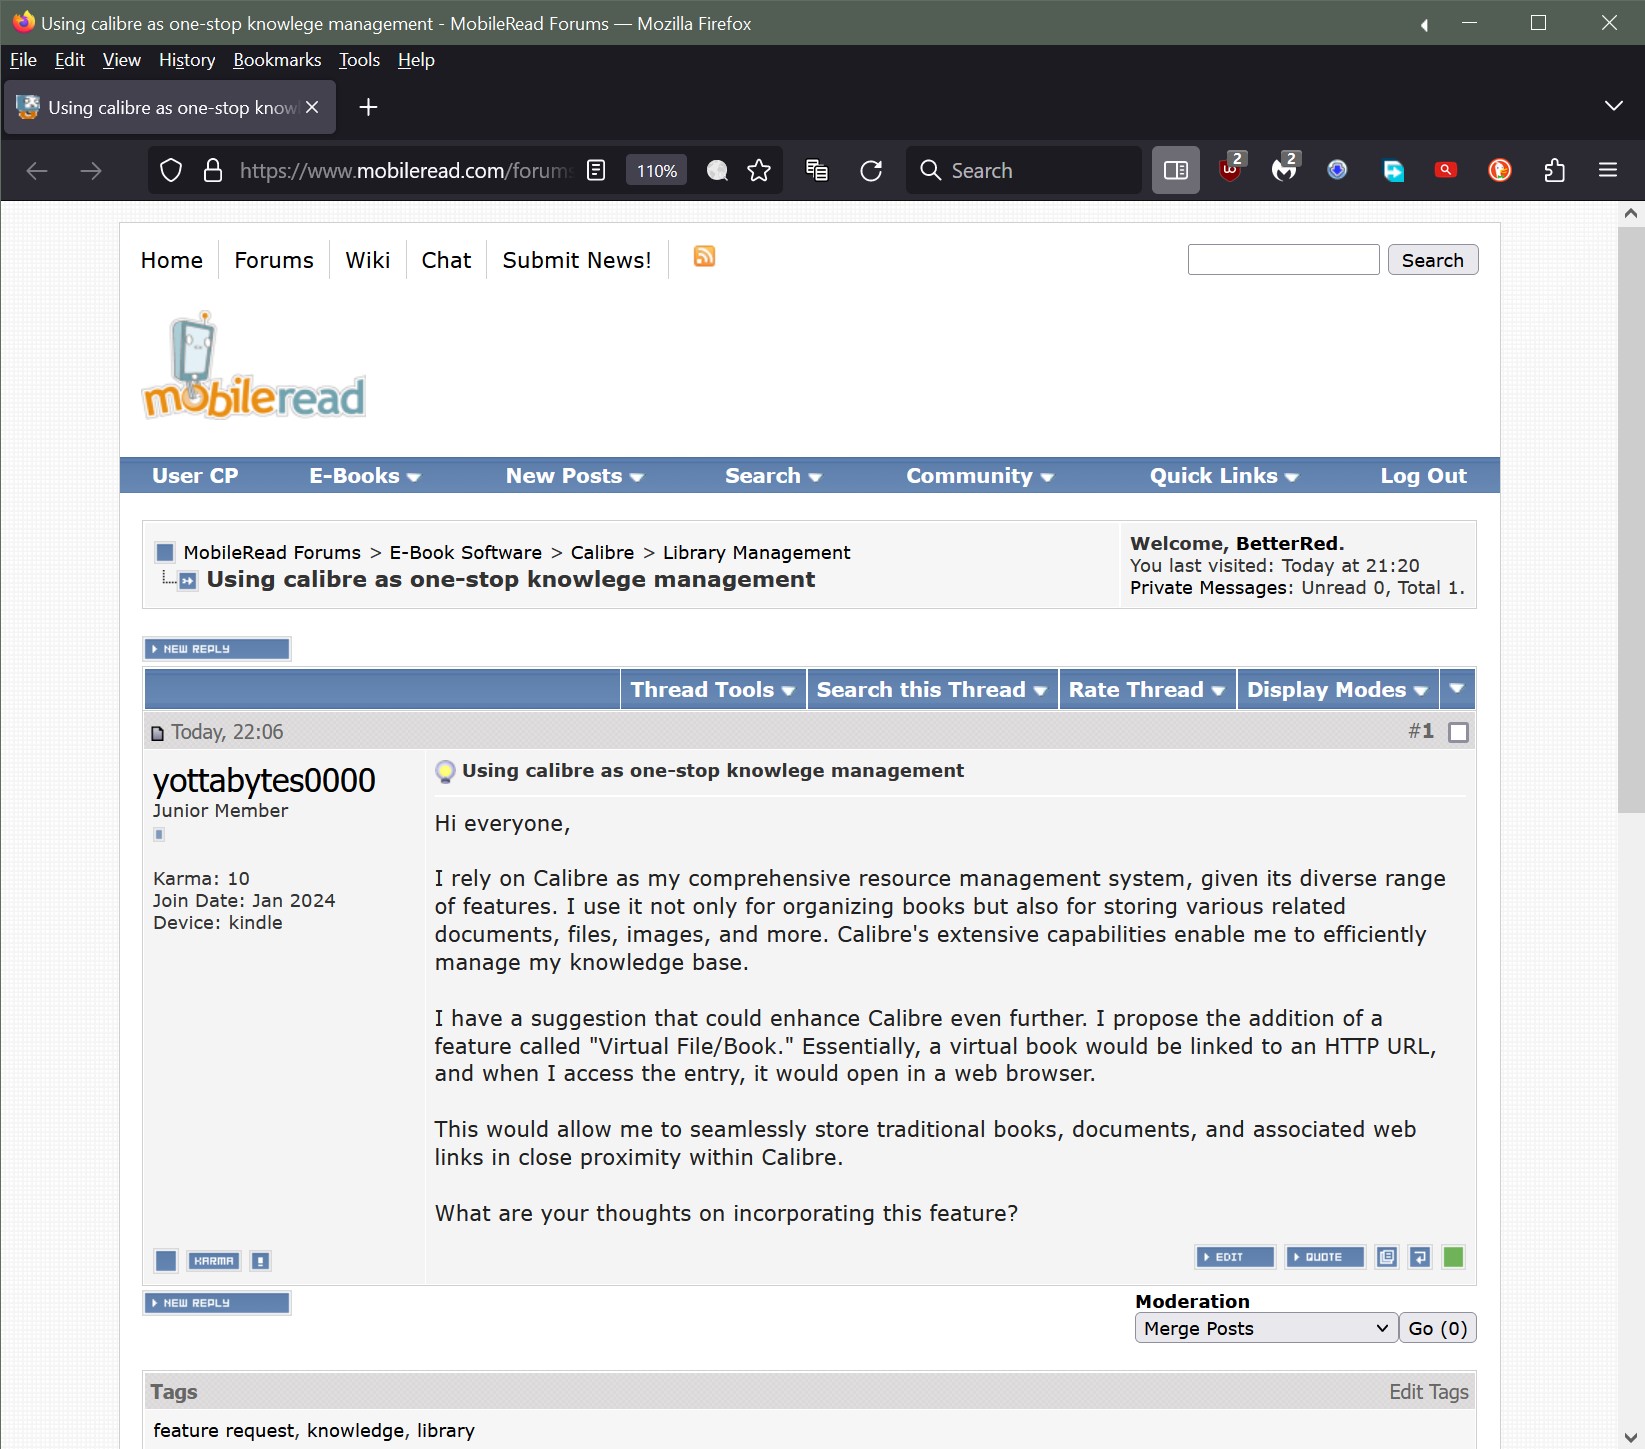
Task: Click the QUOTE post button
Action: tap(1325, 1257)
